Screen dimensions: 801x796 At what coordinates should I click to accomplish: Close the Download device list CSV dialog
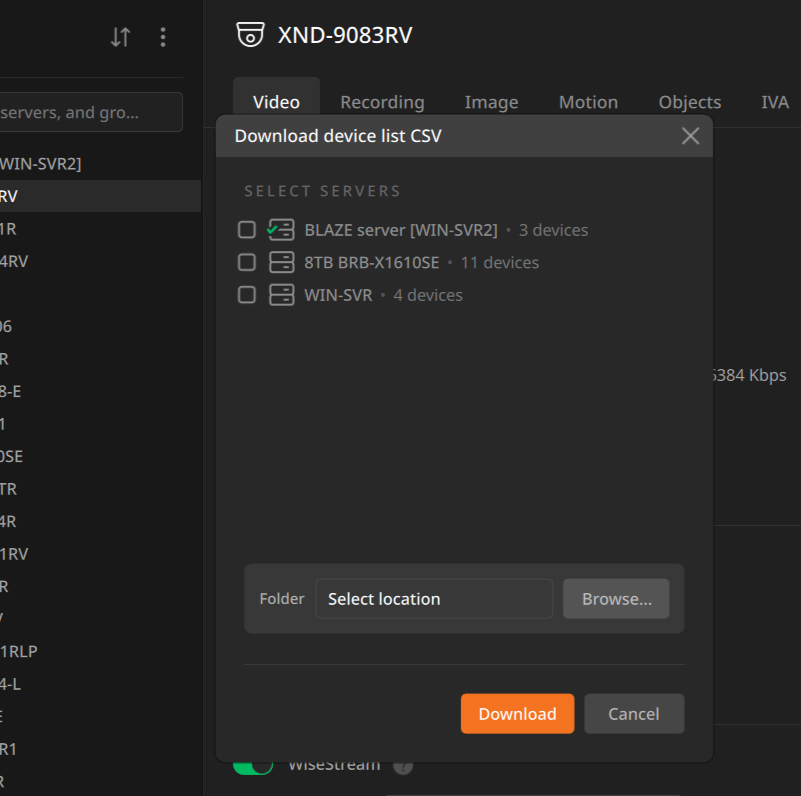click(690, 136)
